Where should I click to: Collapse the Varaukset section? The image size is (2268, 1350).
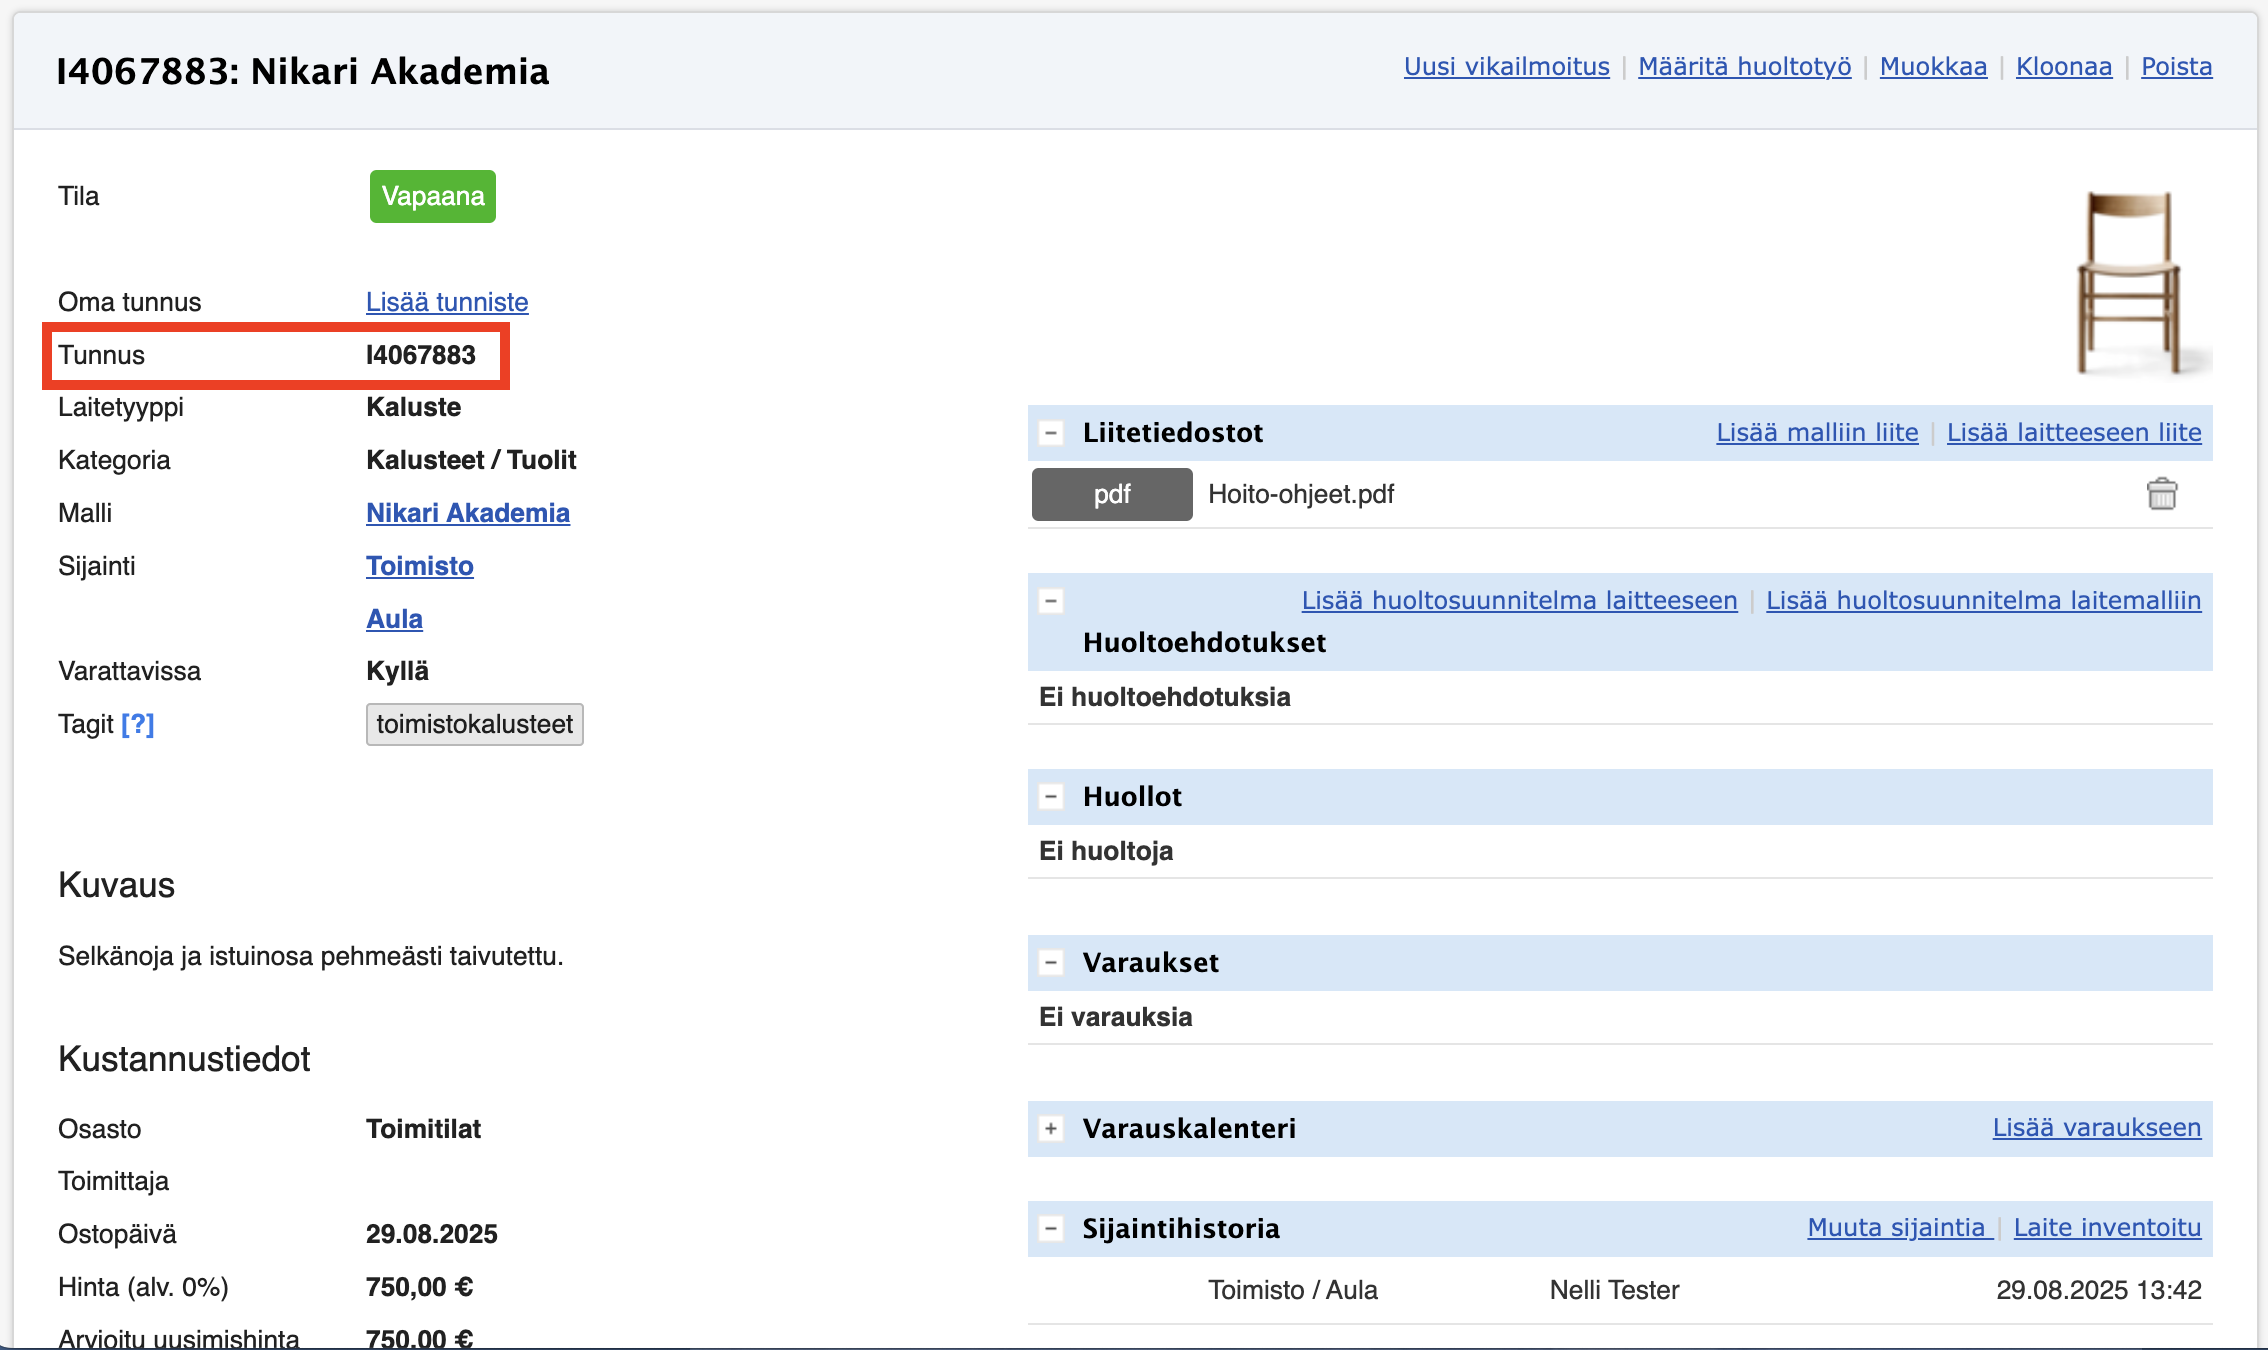[1051, 963]
